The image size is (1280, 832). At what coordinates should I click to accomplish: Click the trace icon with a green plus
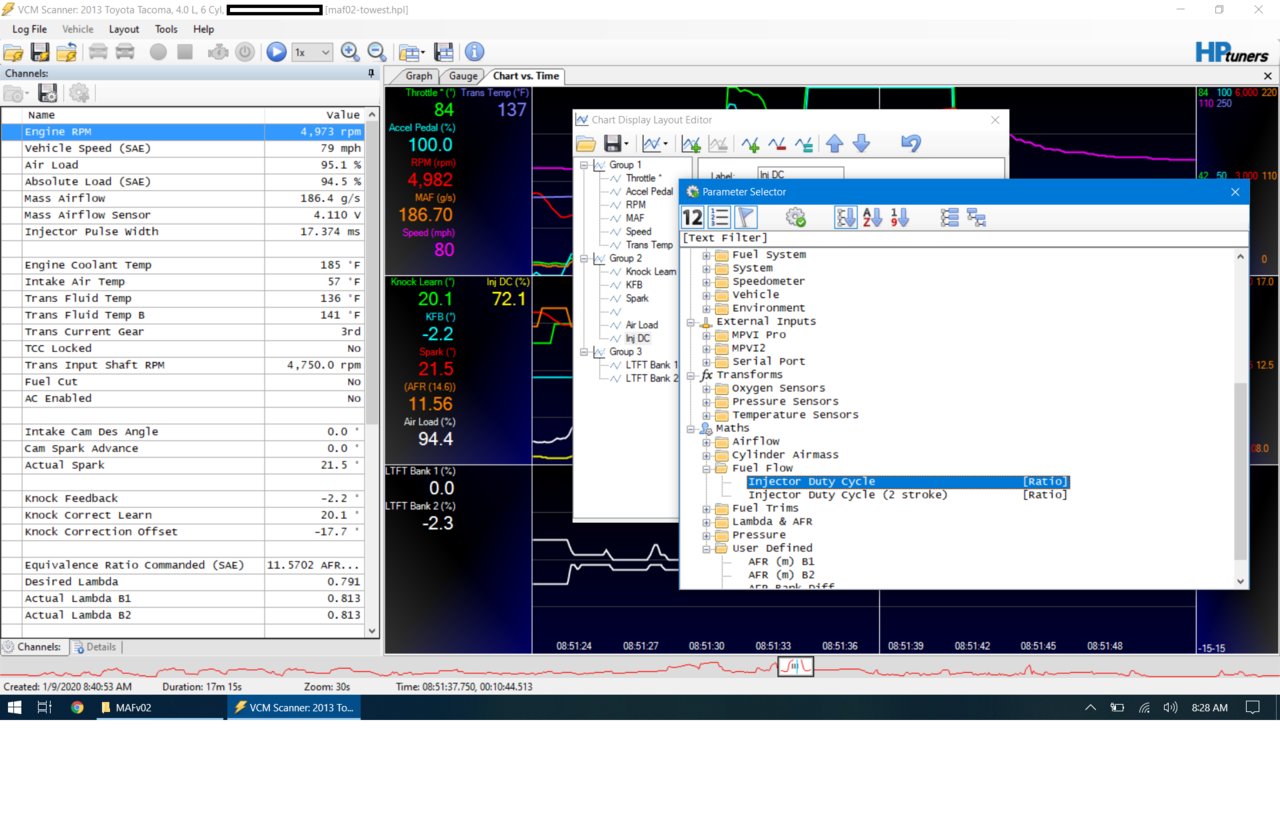tap(750, 145)
